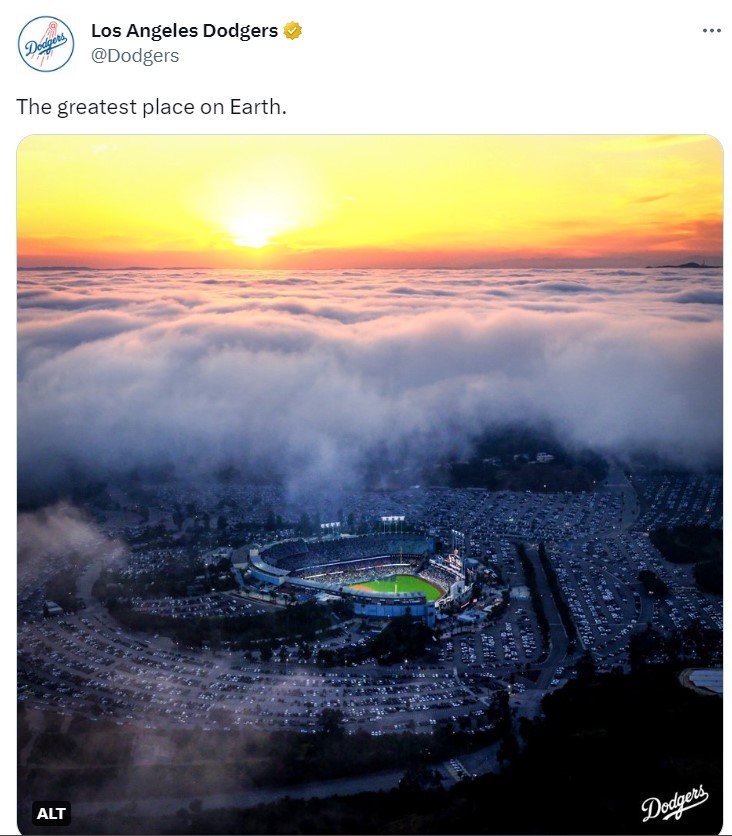Click the Dodgers profile avatar
This screenshot has width=732, height=836.
(x=46, y=44)
